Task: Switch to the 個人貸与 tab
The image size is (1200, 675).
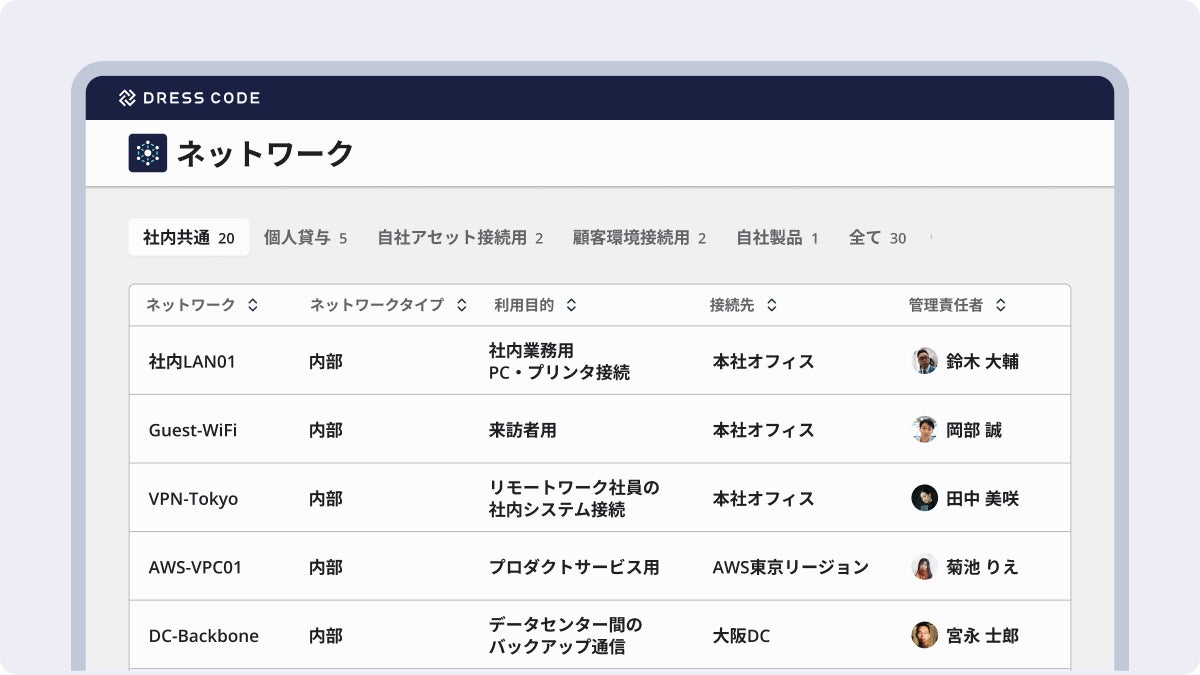Action: click(305, 238)
